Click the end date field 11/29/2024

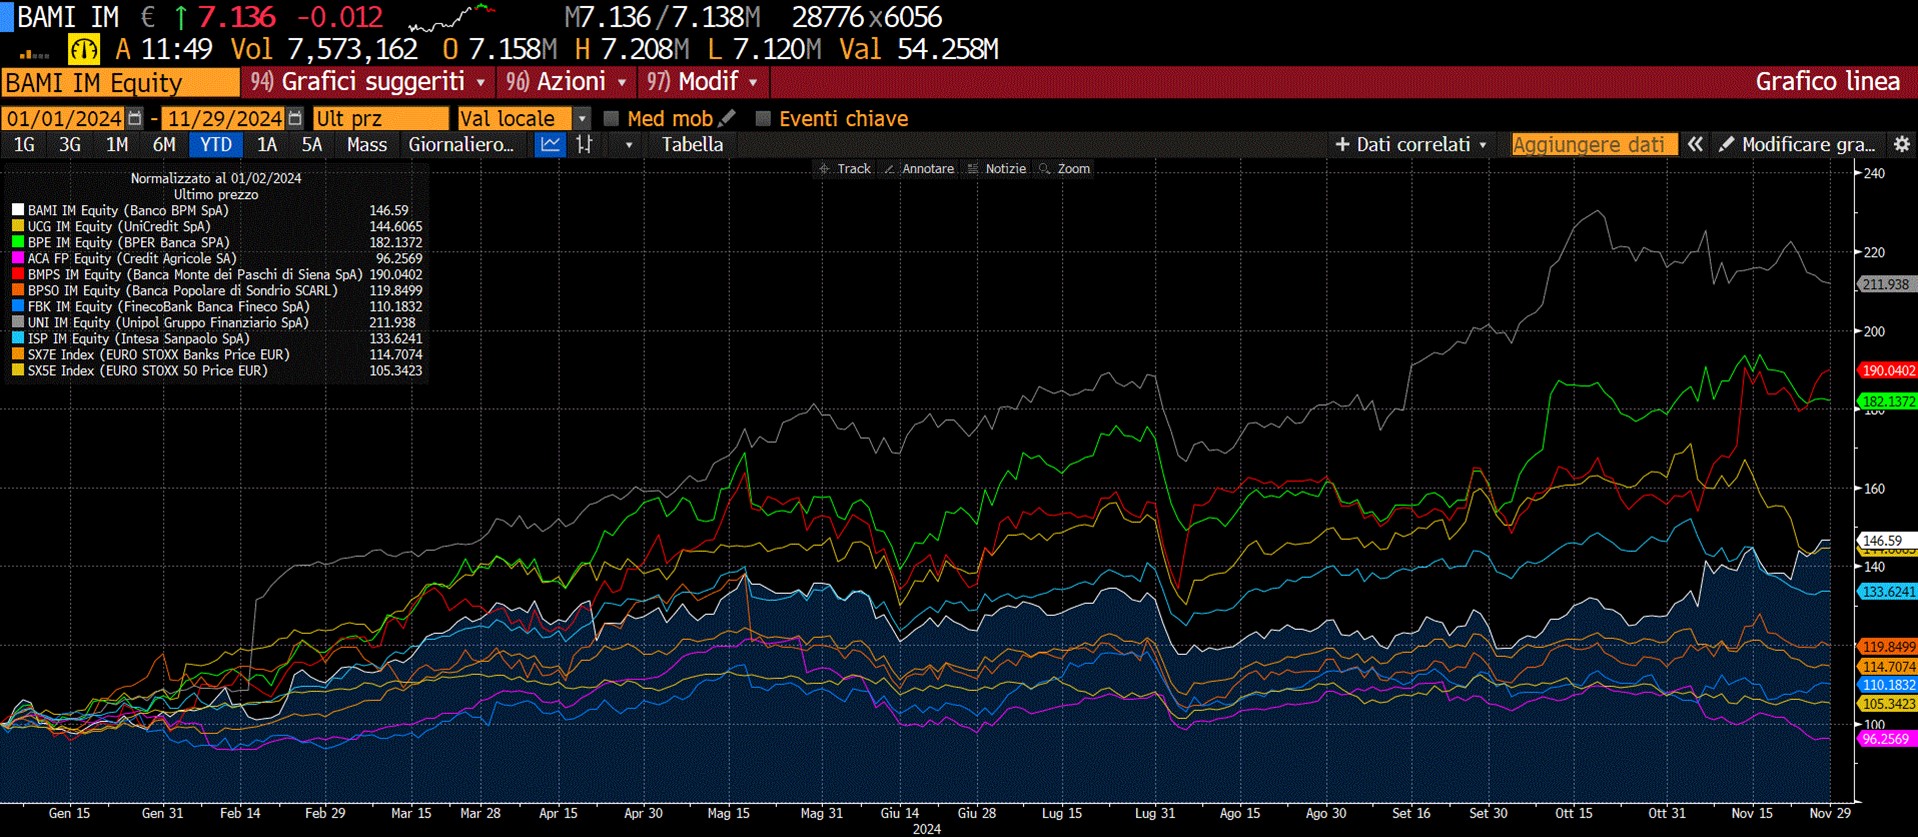click(x=224, y=118)
